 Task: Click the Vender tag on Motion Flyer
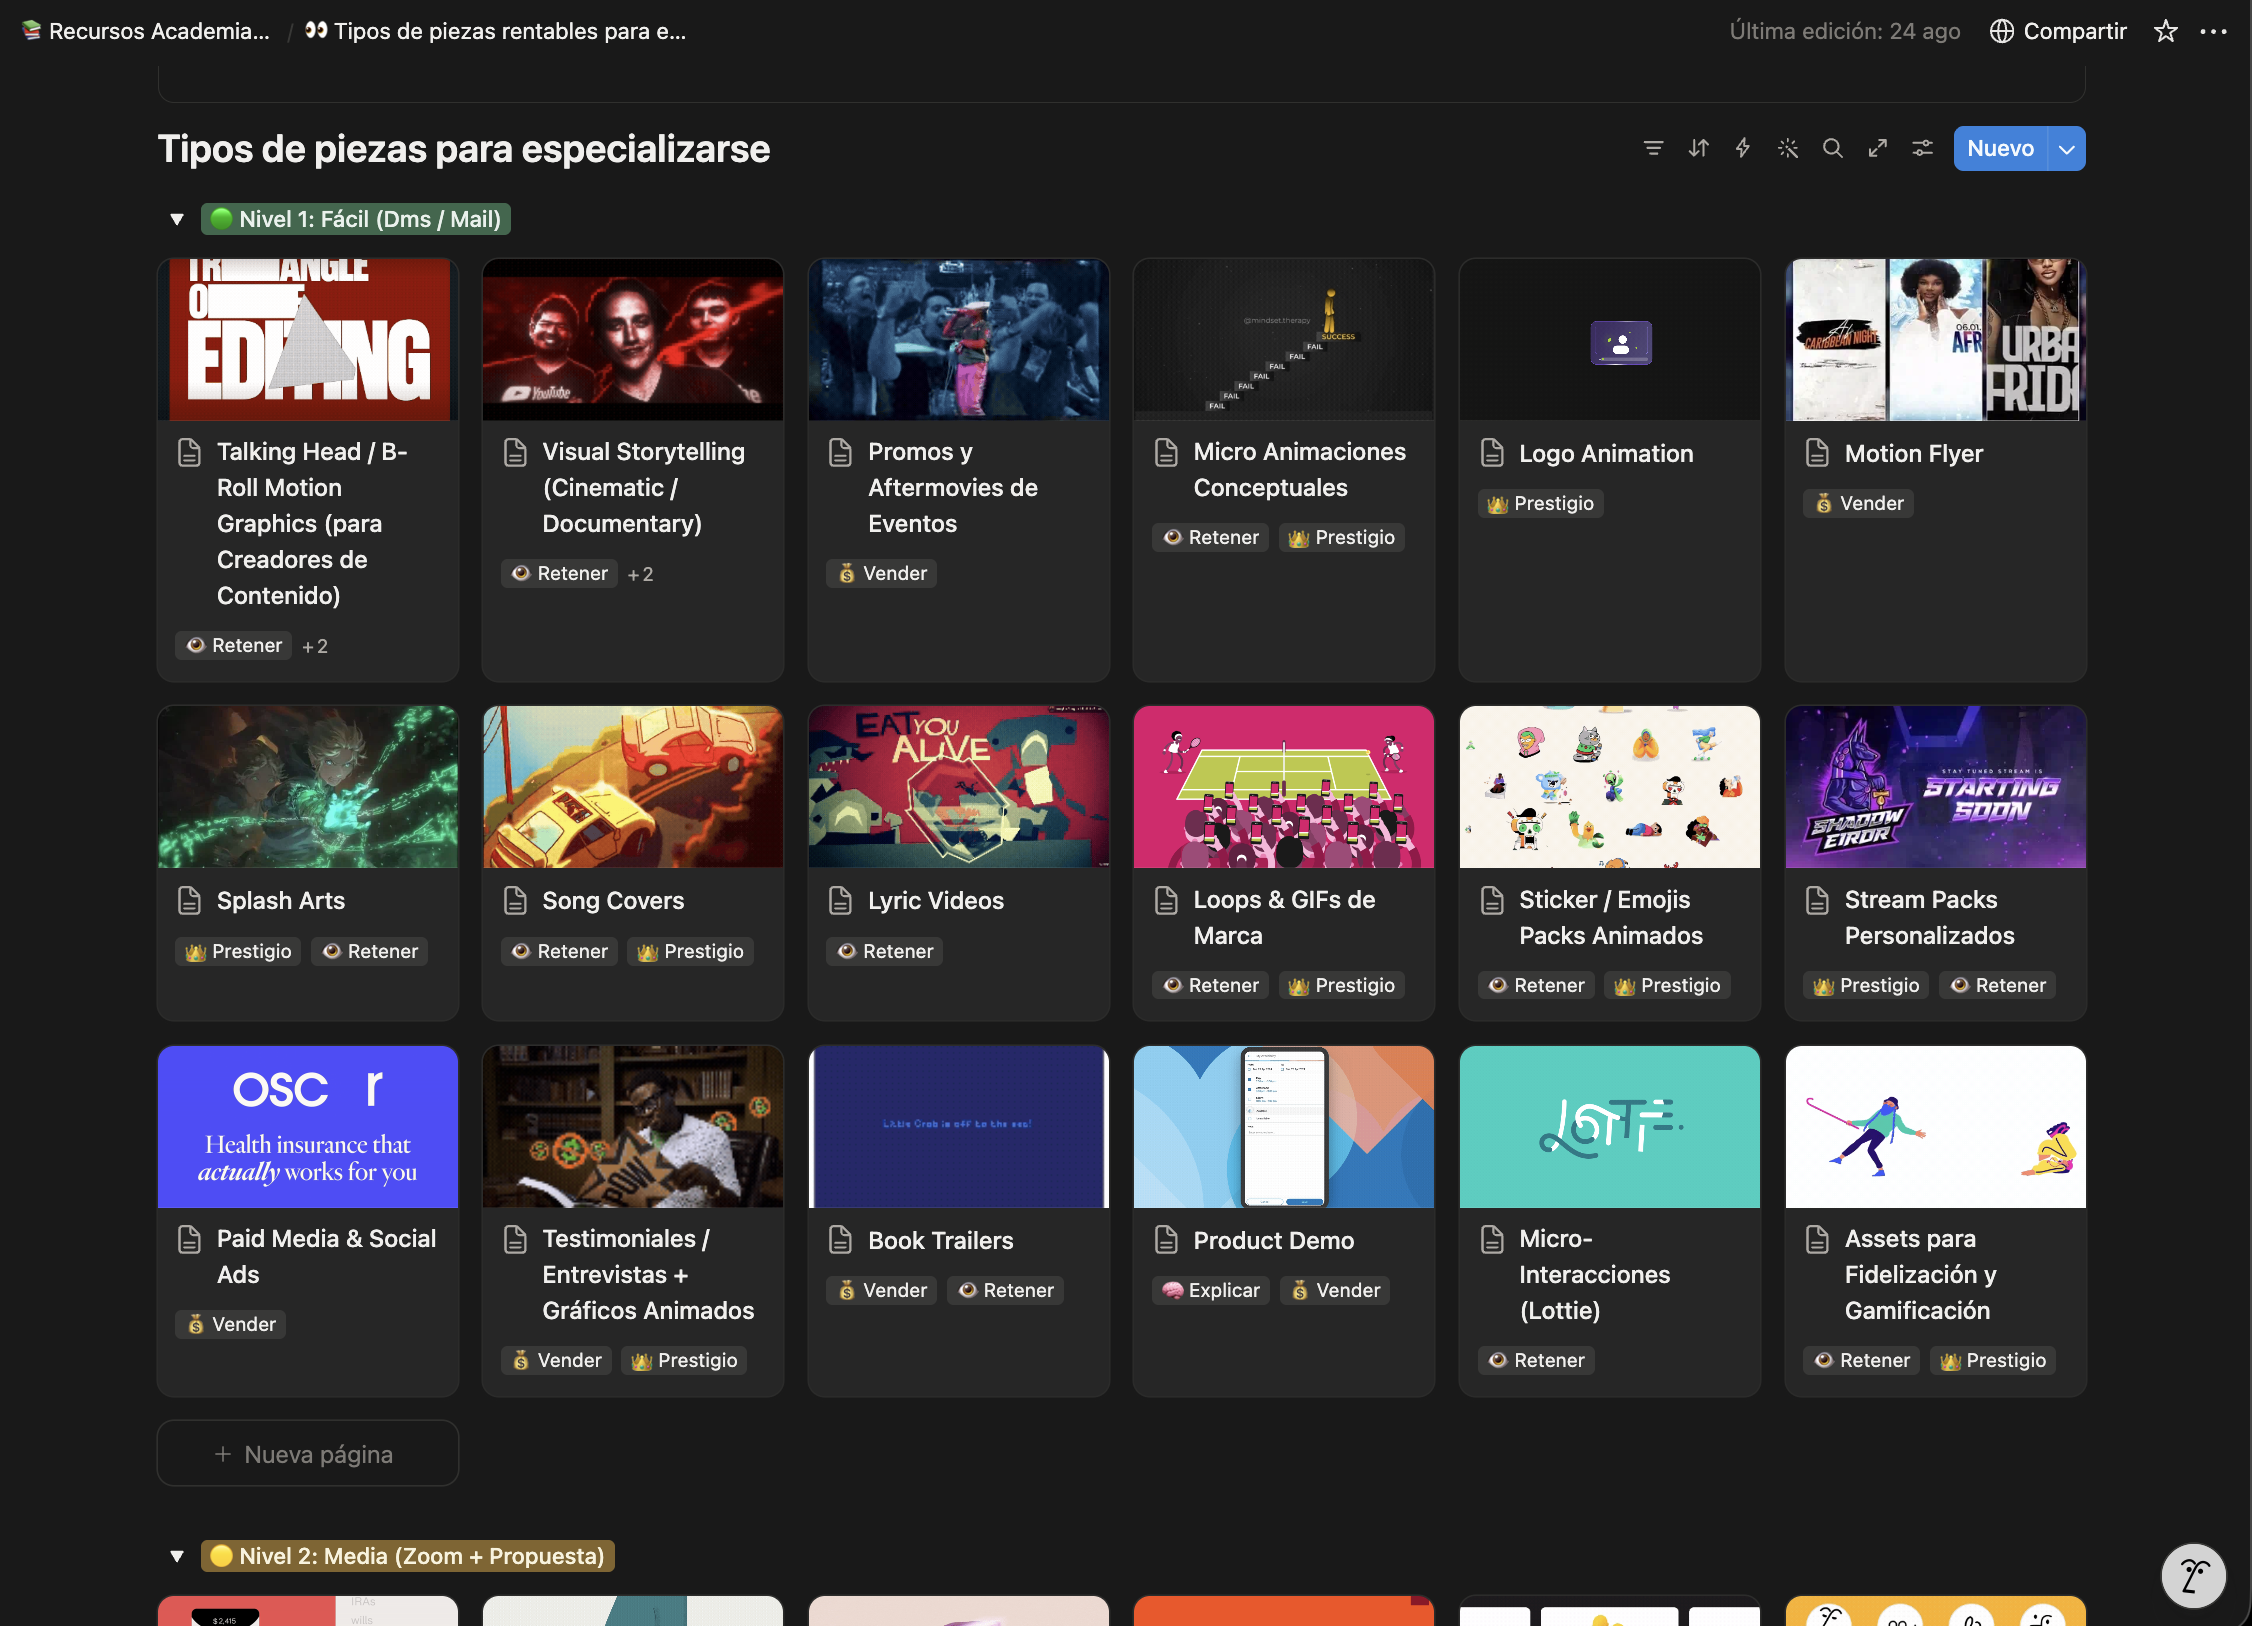click(1859, 503)
